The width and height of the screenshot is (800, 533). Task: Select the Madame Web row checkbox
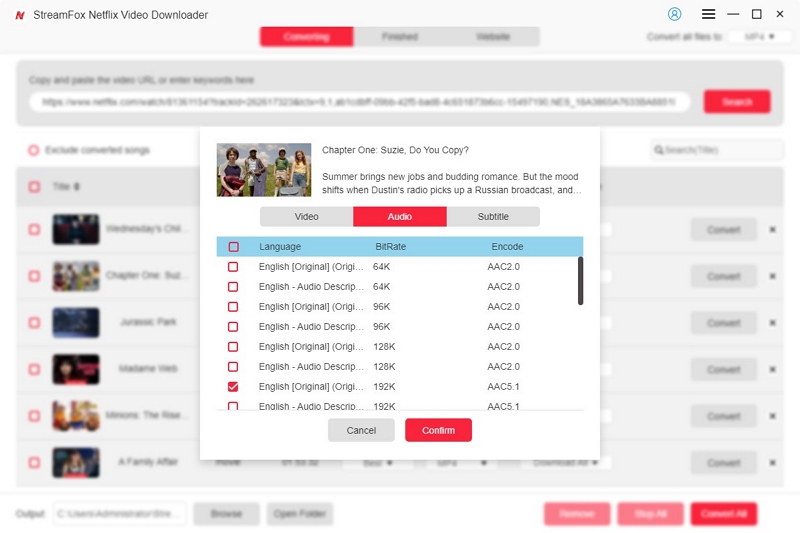pos(34,369)
